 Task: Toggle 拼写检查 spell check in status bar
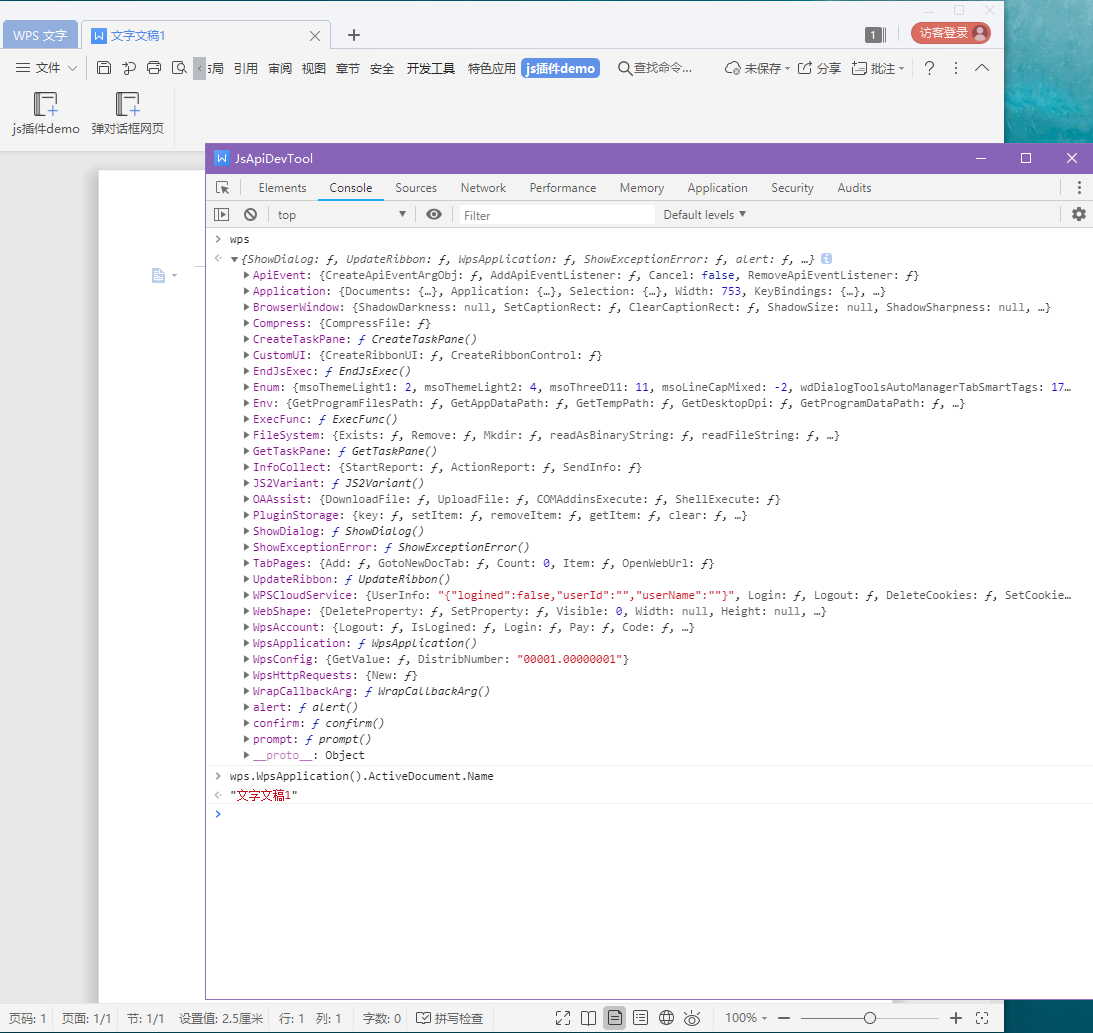click(450, 1018)
